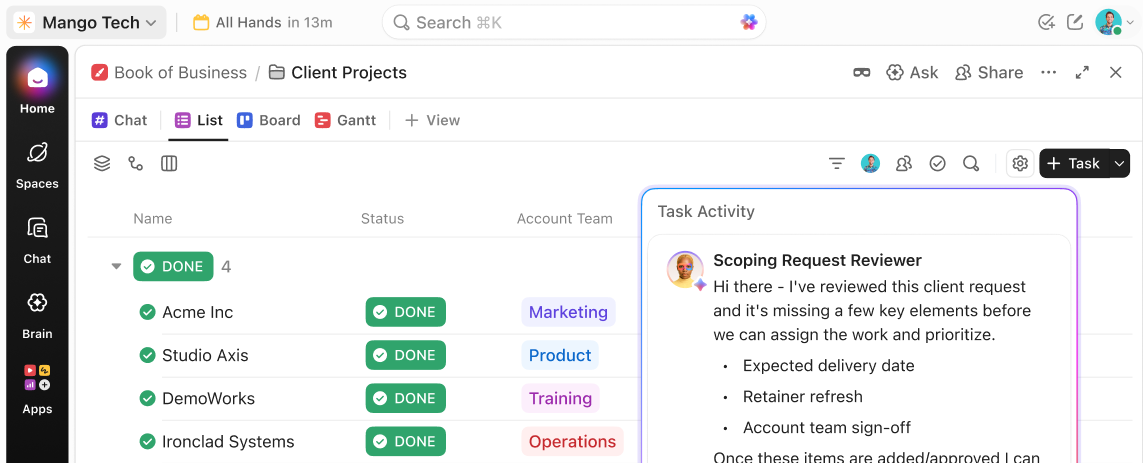Toggle the Studio Axis task completion check
1143x463 pixels.
click(148, 355)
